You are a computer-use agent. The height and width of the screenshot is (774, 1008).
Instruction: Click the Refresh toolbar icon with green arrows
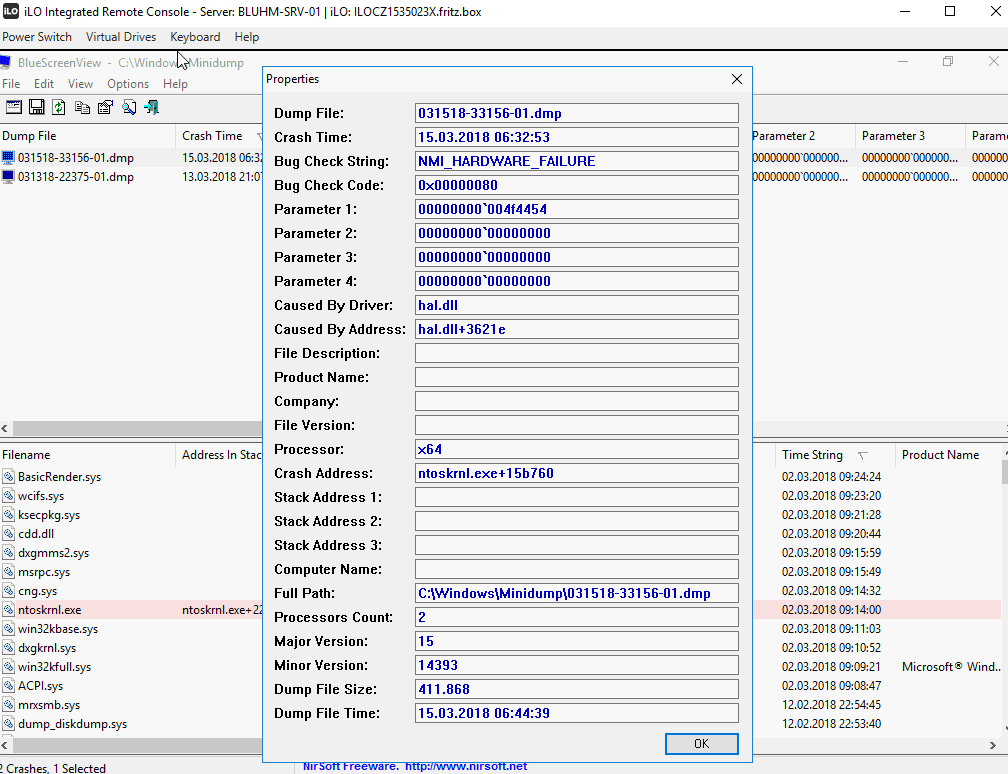[x=58, y=107]
